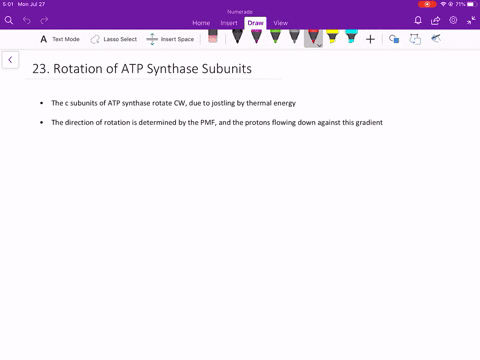Select the Draw tab
This screenshot has width=480, height=360.
[255, 23]
